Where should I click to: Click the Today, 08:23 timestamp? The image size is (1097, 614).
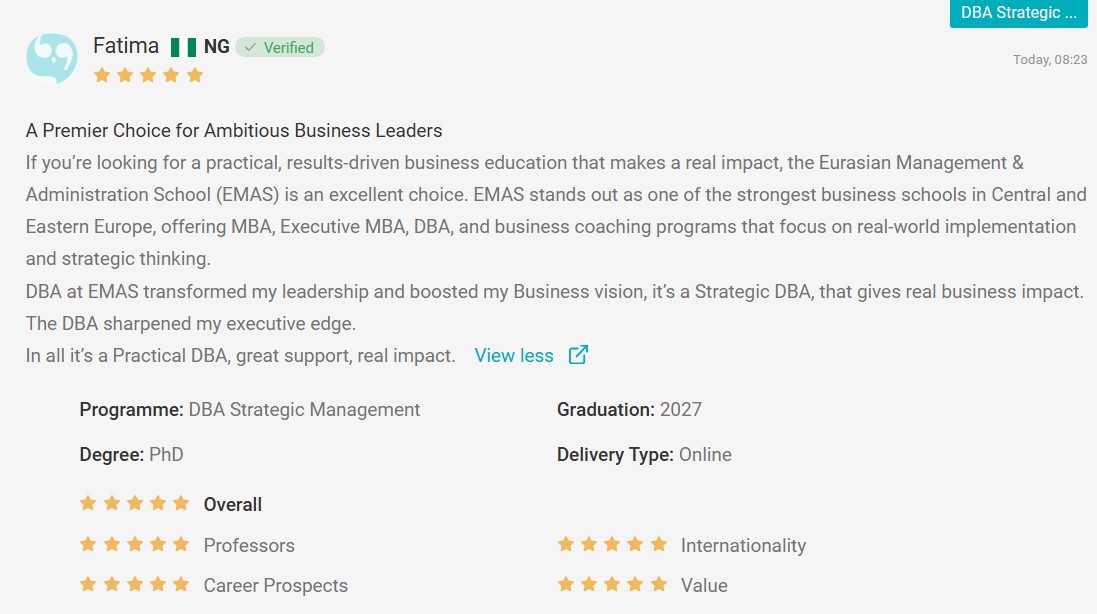click(1050, 59)
